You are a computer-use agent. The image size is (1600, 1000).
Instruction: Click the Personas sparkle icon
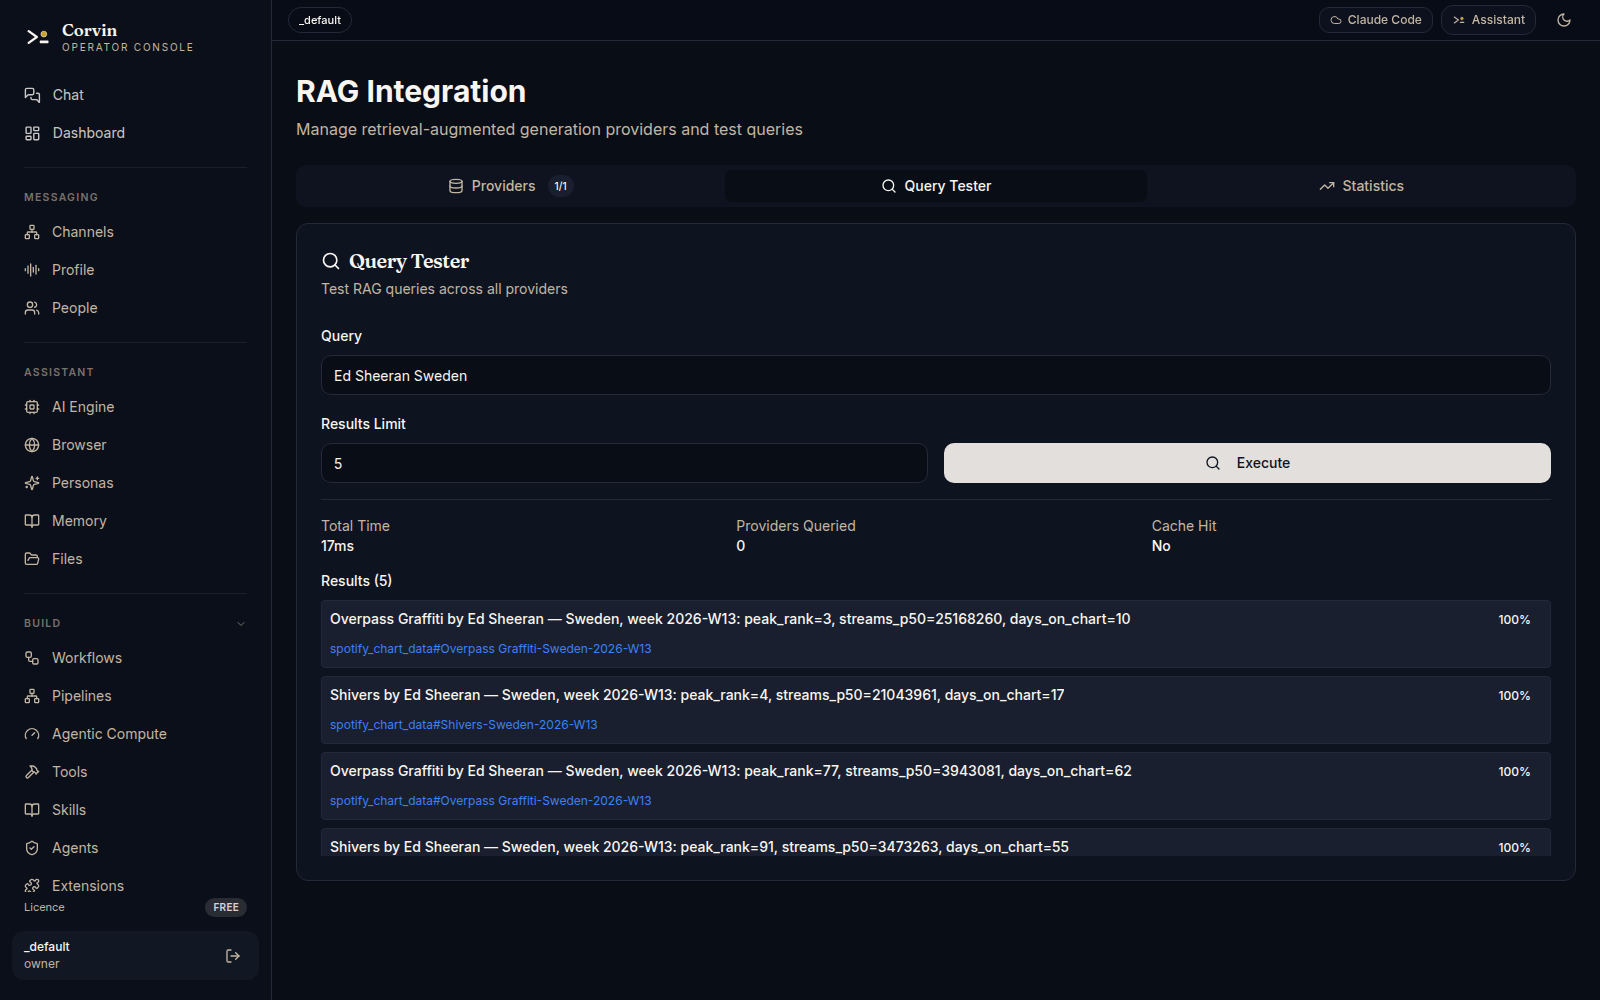(32, 483)
